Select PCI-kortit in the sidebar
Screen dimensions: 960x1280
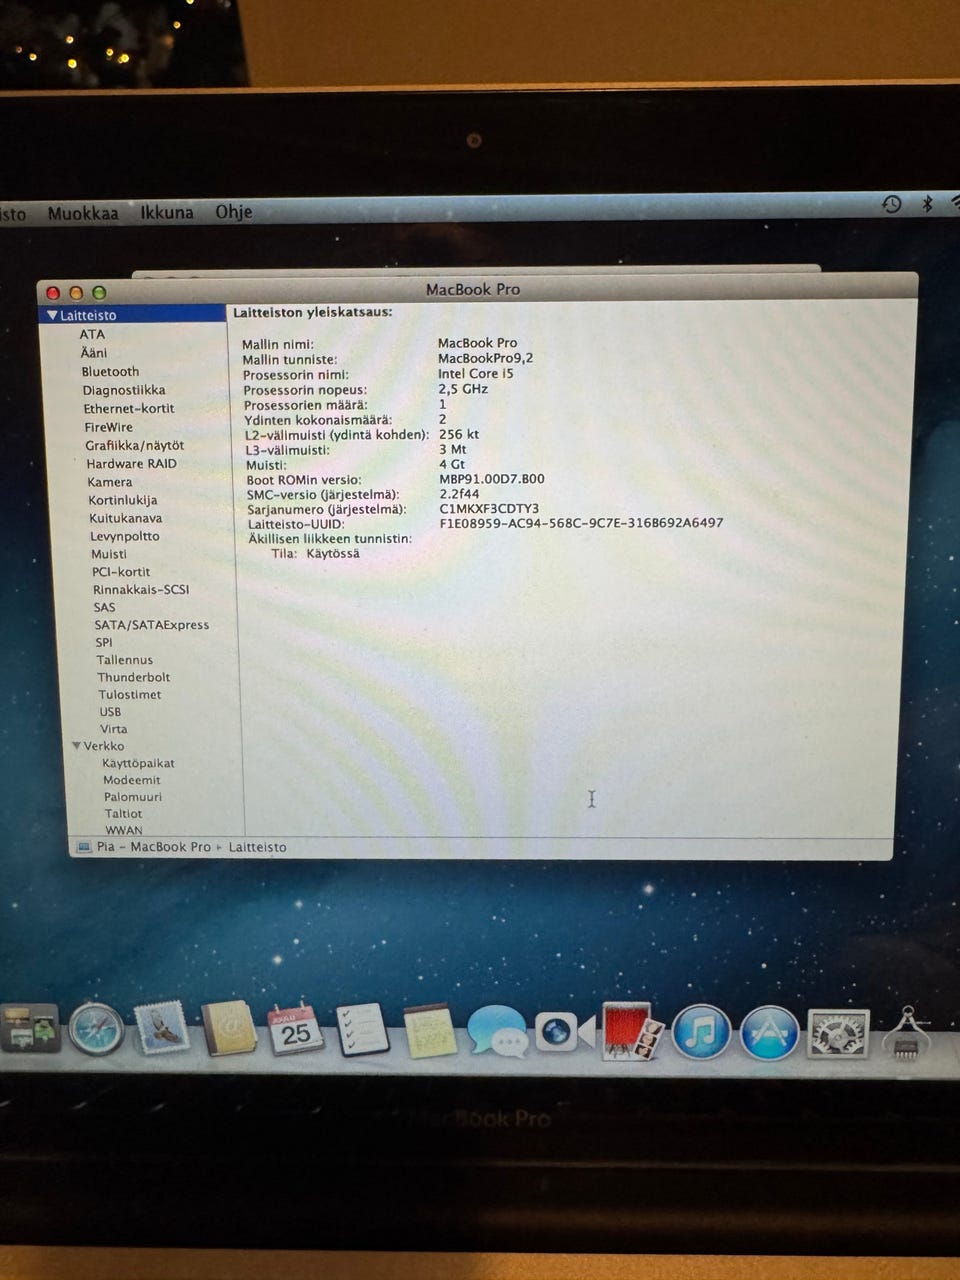(x=121, y=572)
